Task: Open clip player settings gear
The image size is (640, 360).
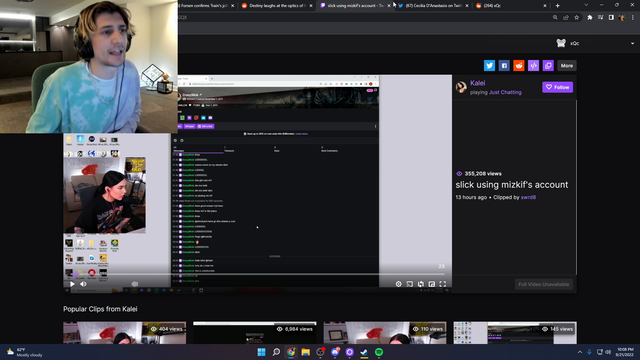Action: coord(398,284)
